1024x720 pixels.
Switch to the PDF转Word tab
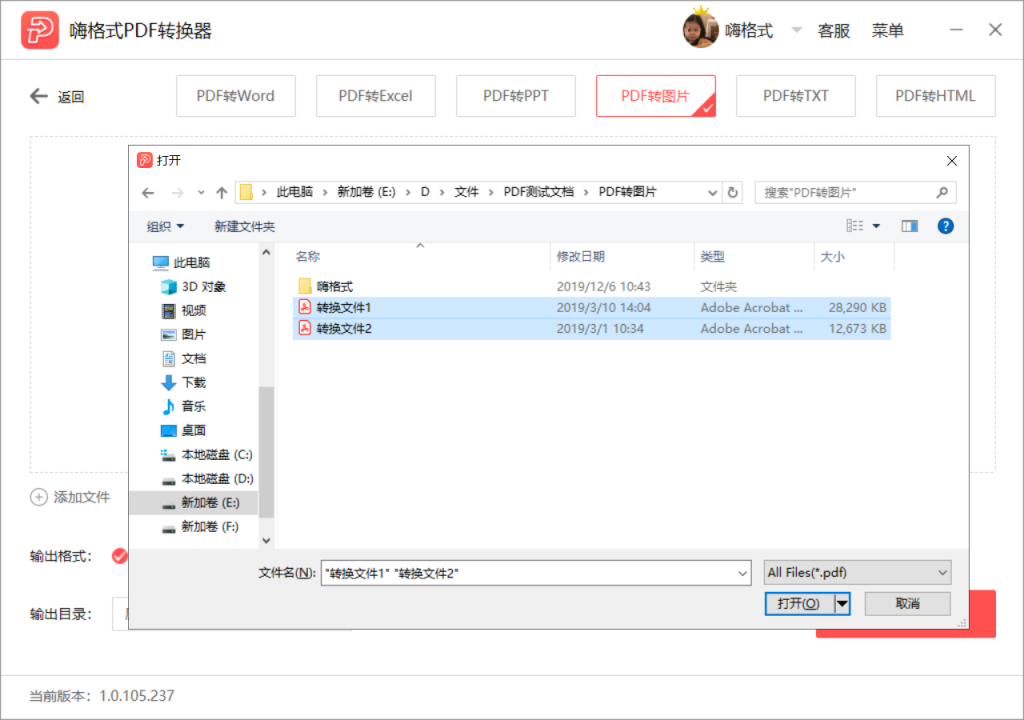tap(236, 96)
